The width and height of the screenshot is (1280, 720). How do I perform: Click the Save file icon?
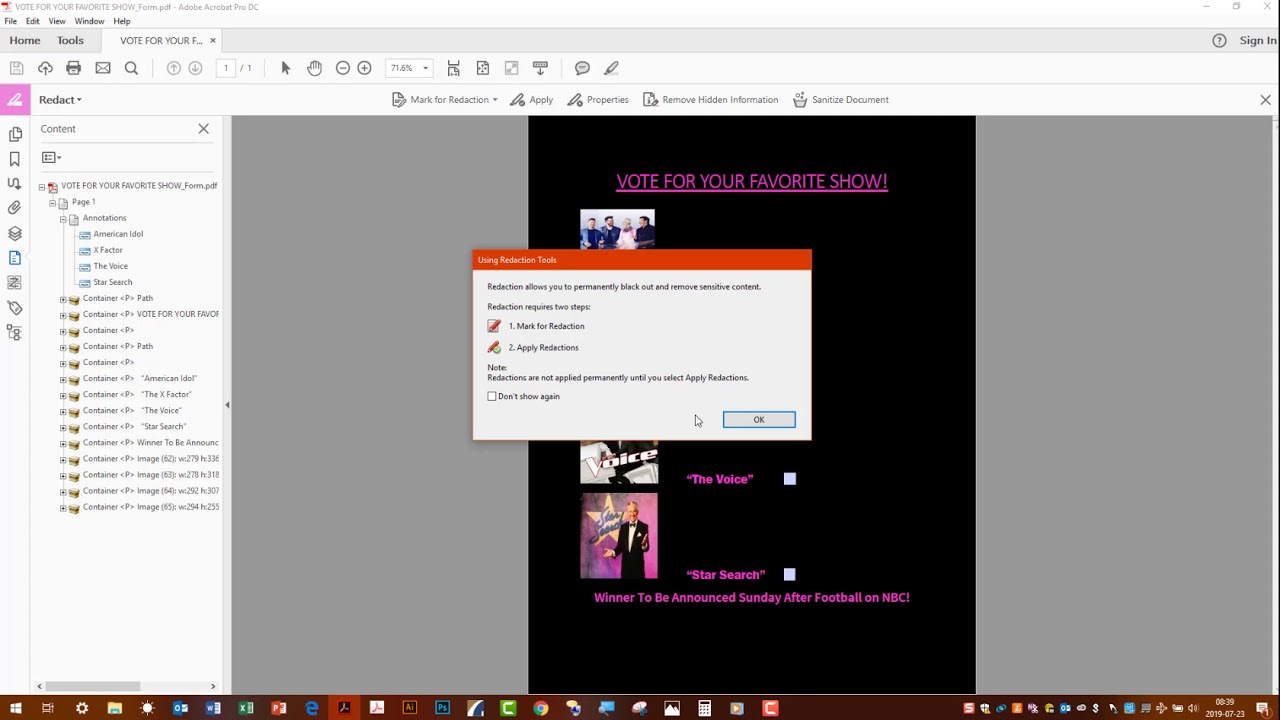tap(16, 68)
